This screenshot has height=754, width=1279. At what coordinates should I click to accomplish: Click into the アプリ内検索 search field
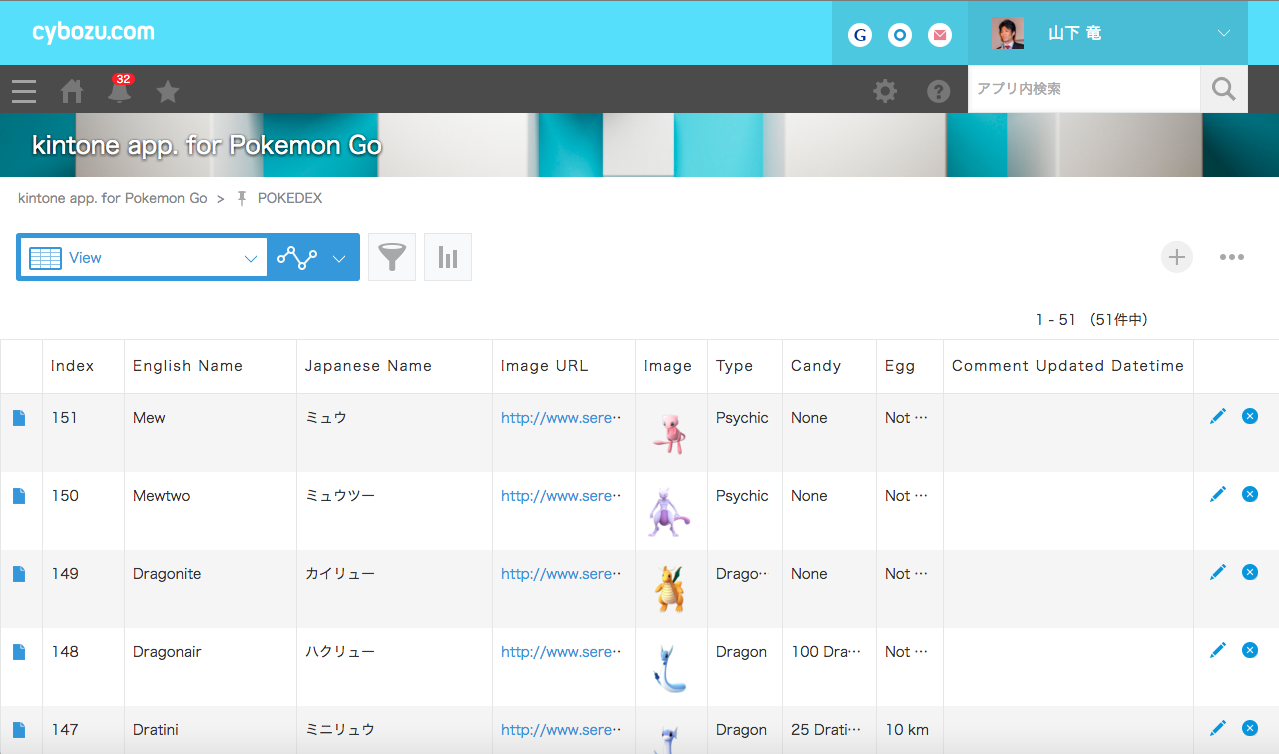[x=1084, y=89]
